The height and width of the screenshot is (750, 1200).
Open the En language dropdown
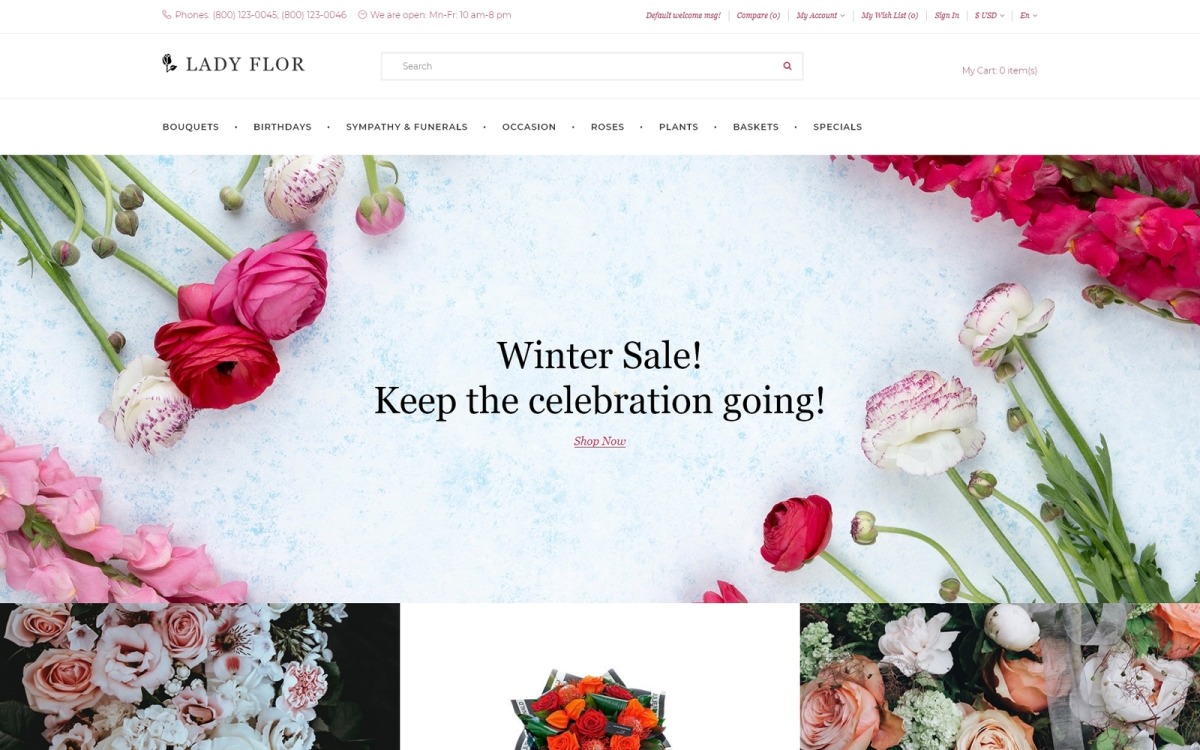point(1029,16)
